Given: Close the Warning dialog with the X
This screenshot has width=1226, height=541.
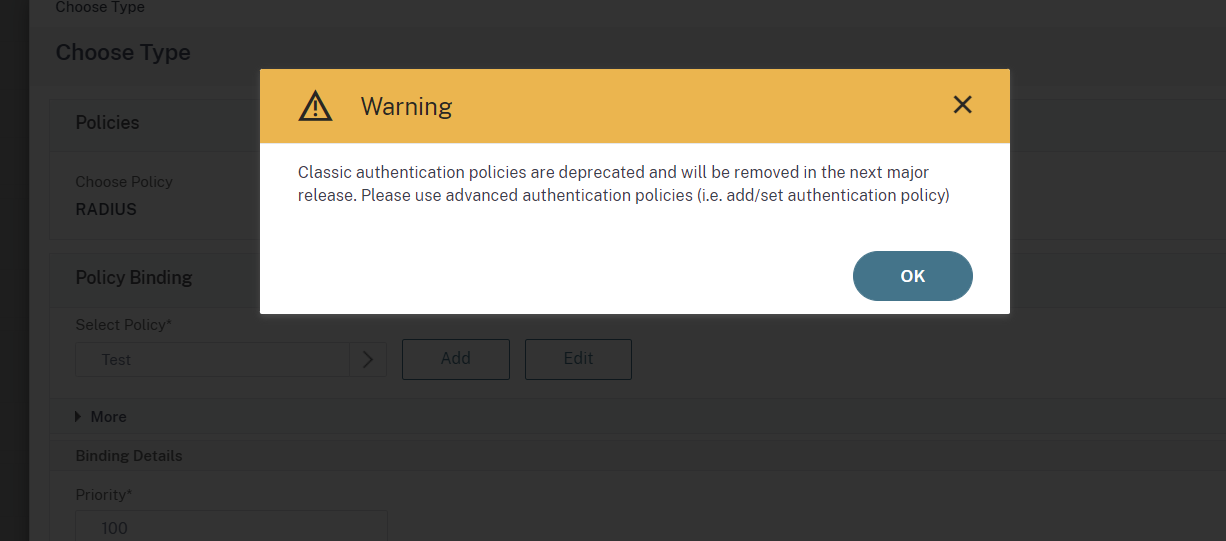Looking at the screenshot, I should [962, 105].
